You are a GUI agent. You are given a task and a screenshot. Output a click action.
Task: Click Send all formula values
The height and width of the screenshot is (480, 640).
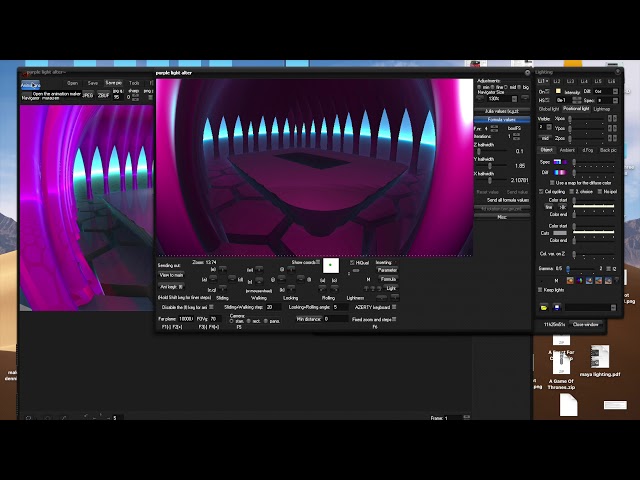coord(507,200)
